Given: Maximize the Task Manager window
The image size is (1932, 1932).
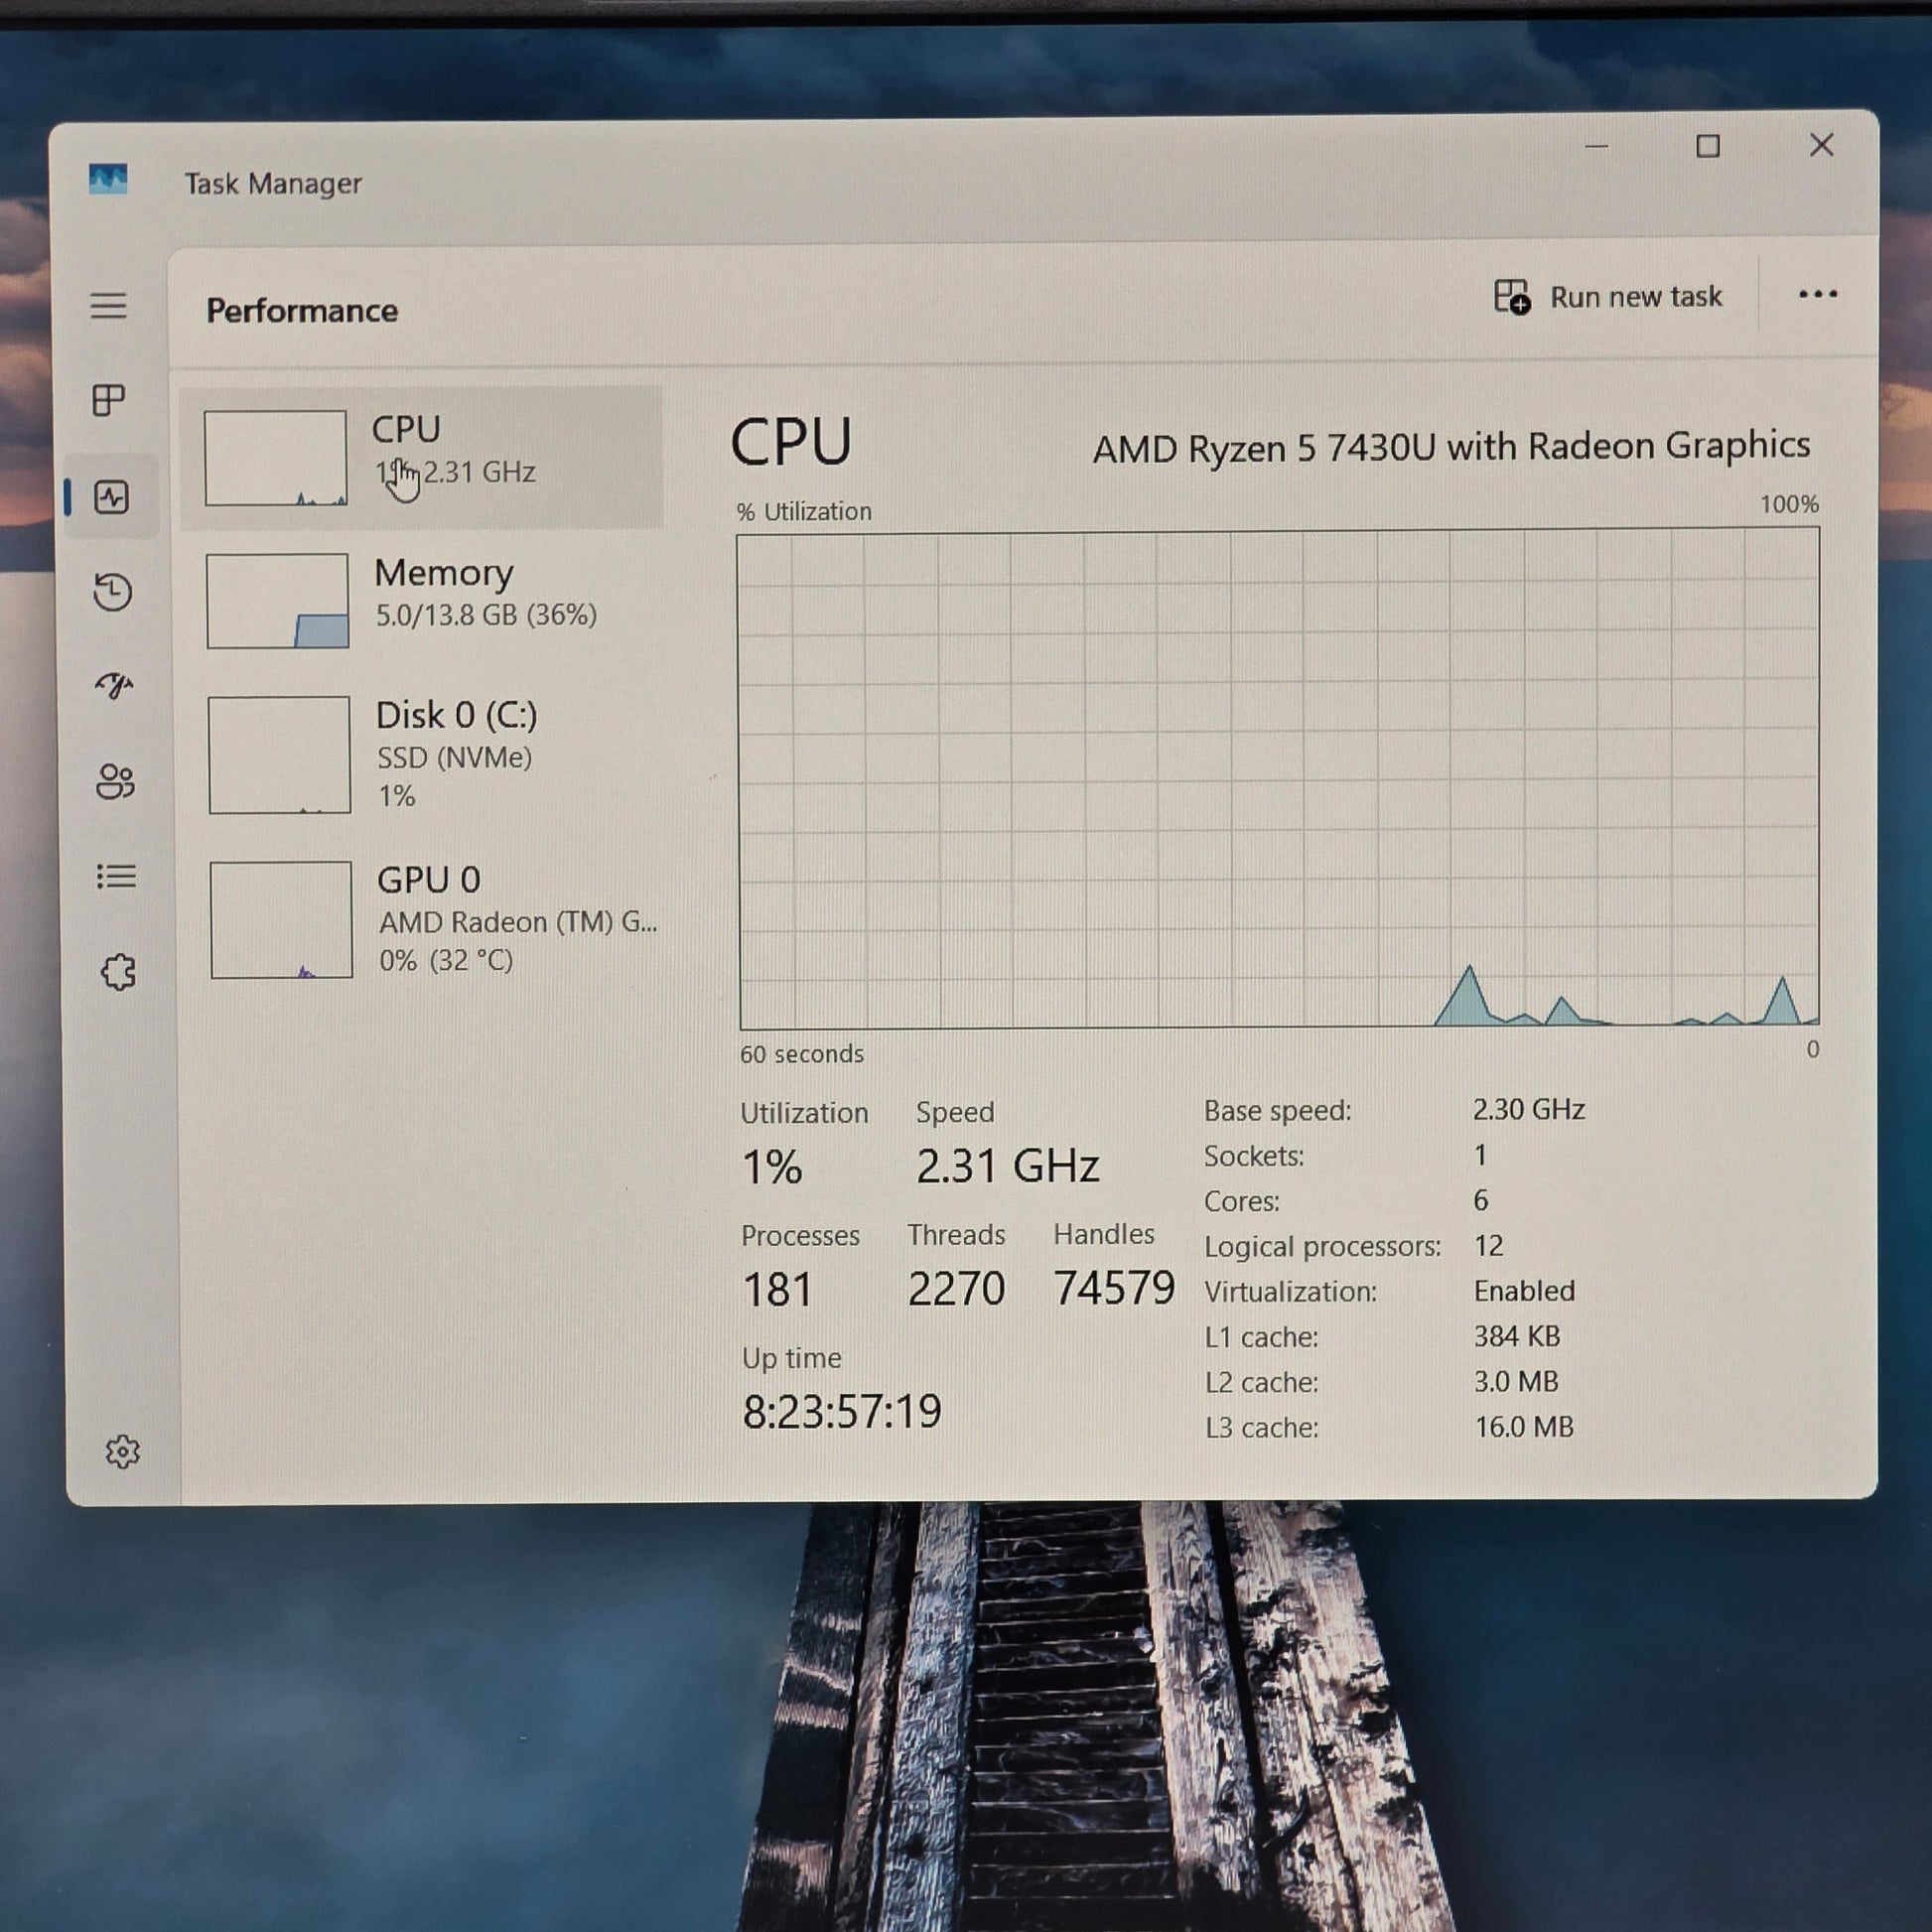Looking at the screenshot, I should tap(1708, 147).
